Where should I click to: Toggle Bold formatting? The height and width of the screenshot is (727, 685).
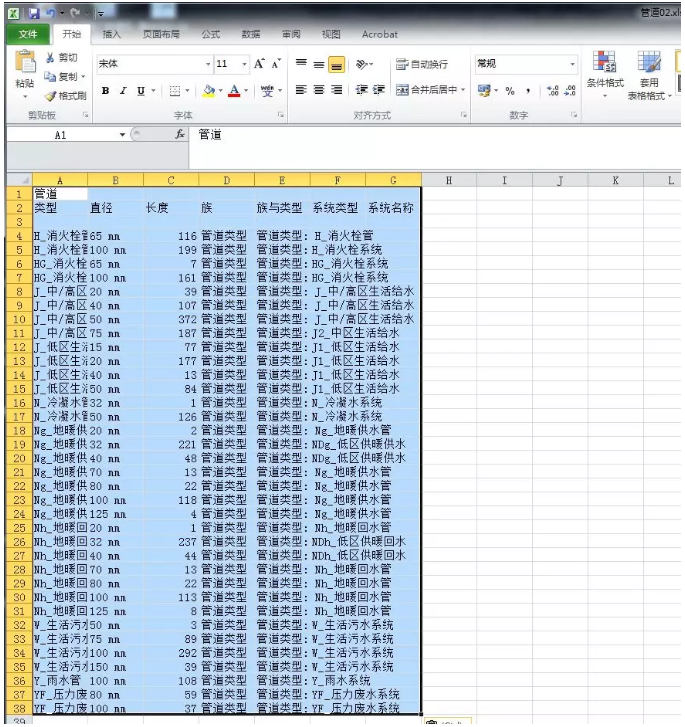[106, 91]
